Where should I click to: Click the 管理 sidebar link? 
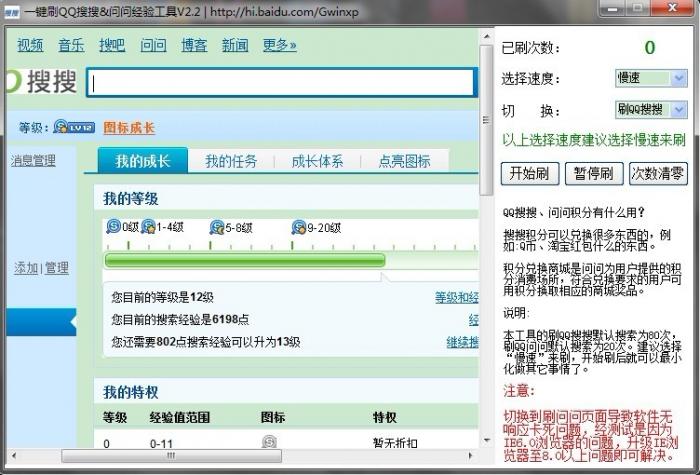pos(57,268)
